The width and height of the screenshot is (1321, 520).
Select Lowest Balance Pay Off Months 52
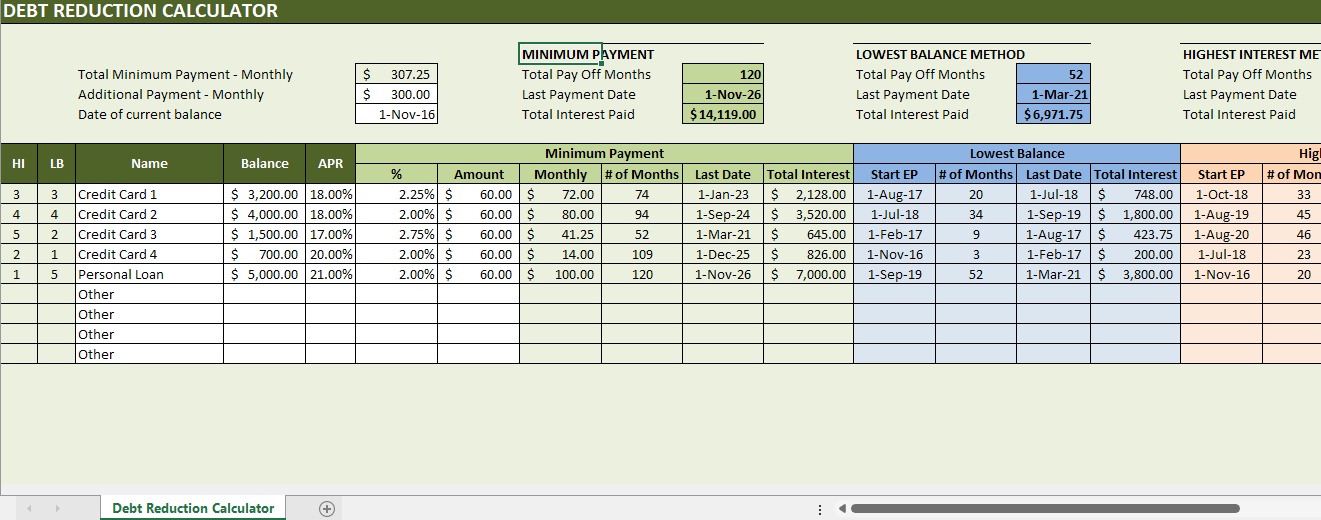pos(1054,74)
